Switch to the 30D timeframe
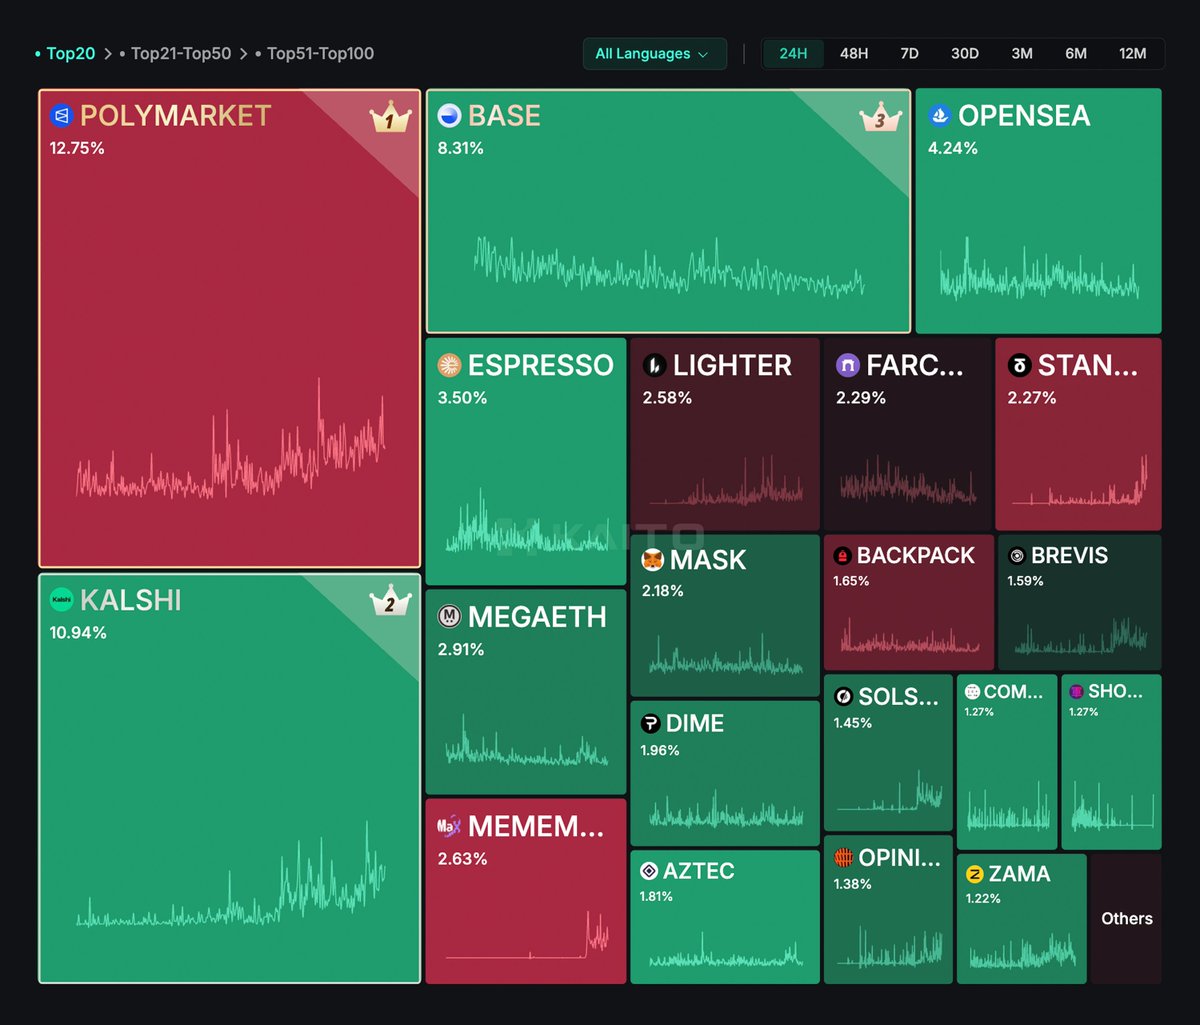Screen dimensions: 1200x1025 [965, 54]
